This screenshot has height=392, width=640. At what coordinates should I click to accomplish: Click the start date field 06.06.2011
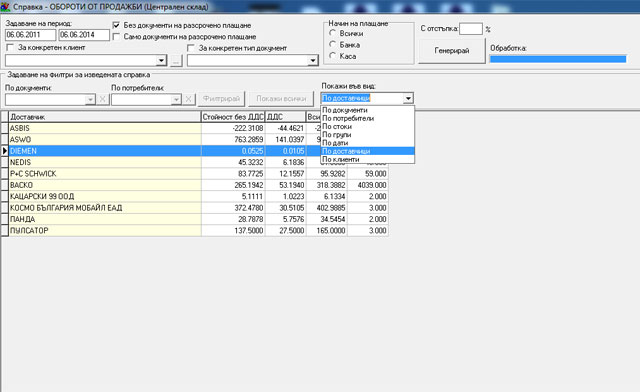31,35
